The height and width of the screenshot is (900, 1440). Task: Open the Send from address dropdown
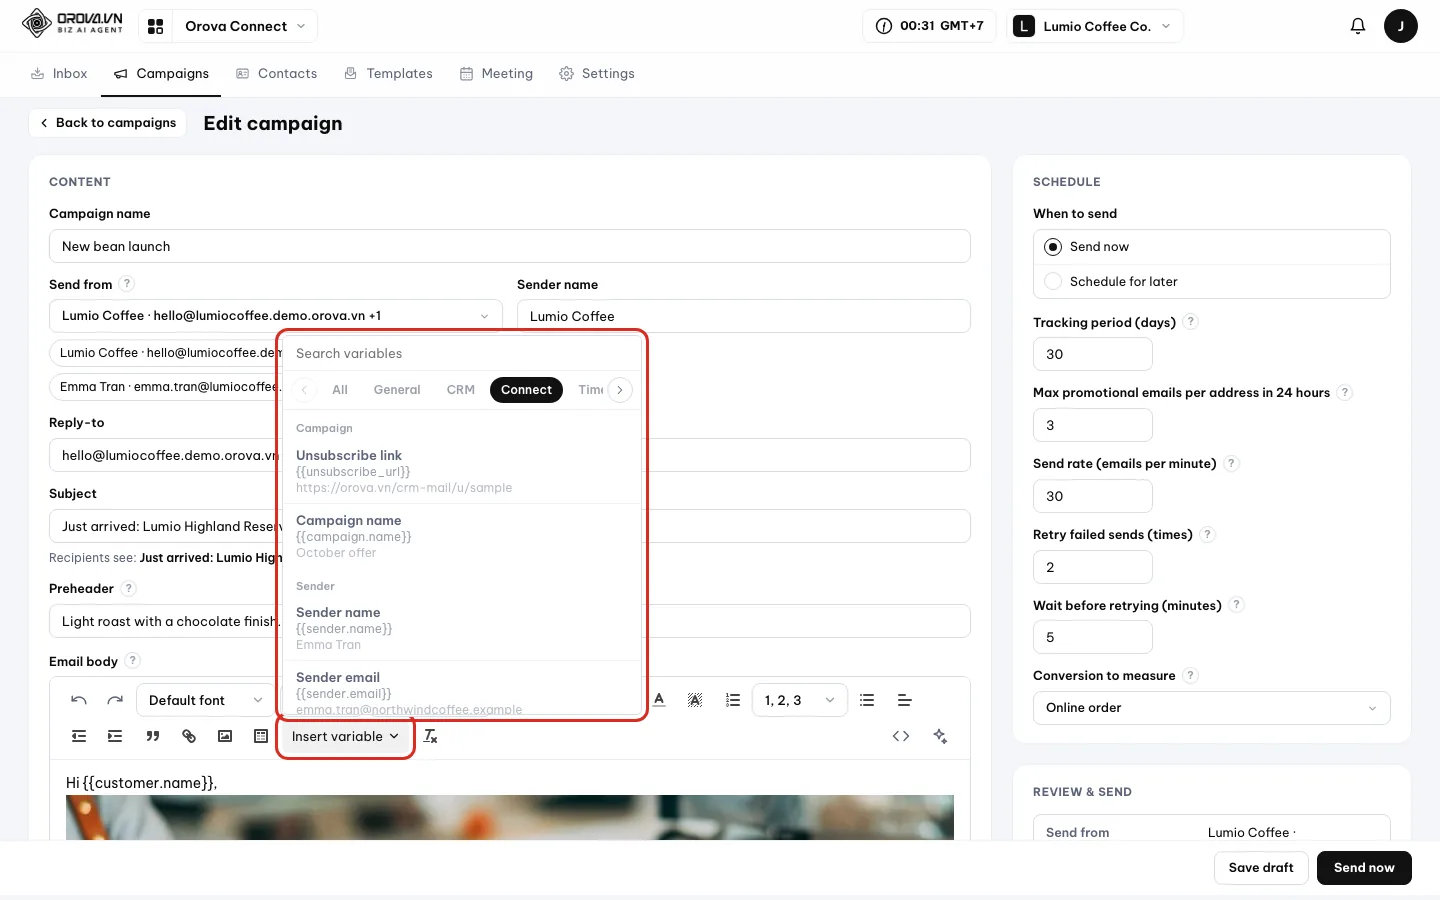tap(275, 316)
